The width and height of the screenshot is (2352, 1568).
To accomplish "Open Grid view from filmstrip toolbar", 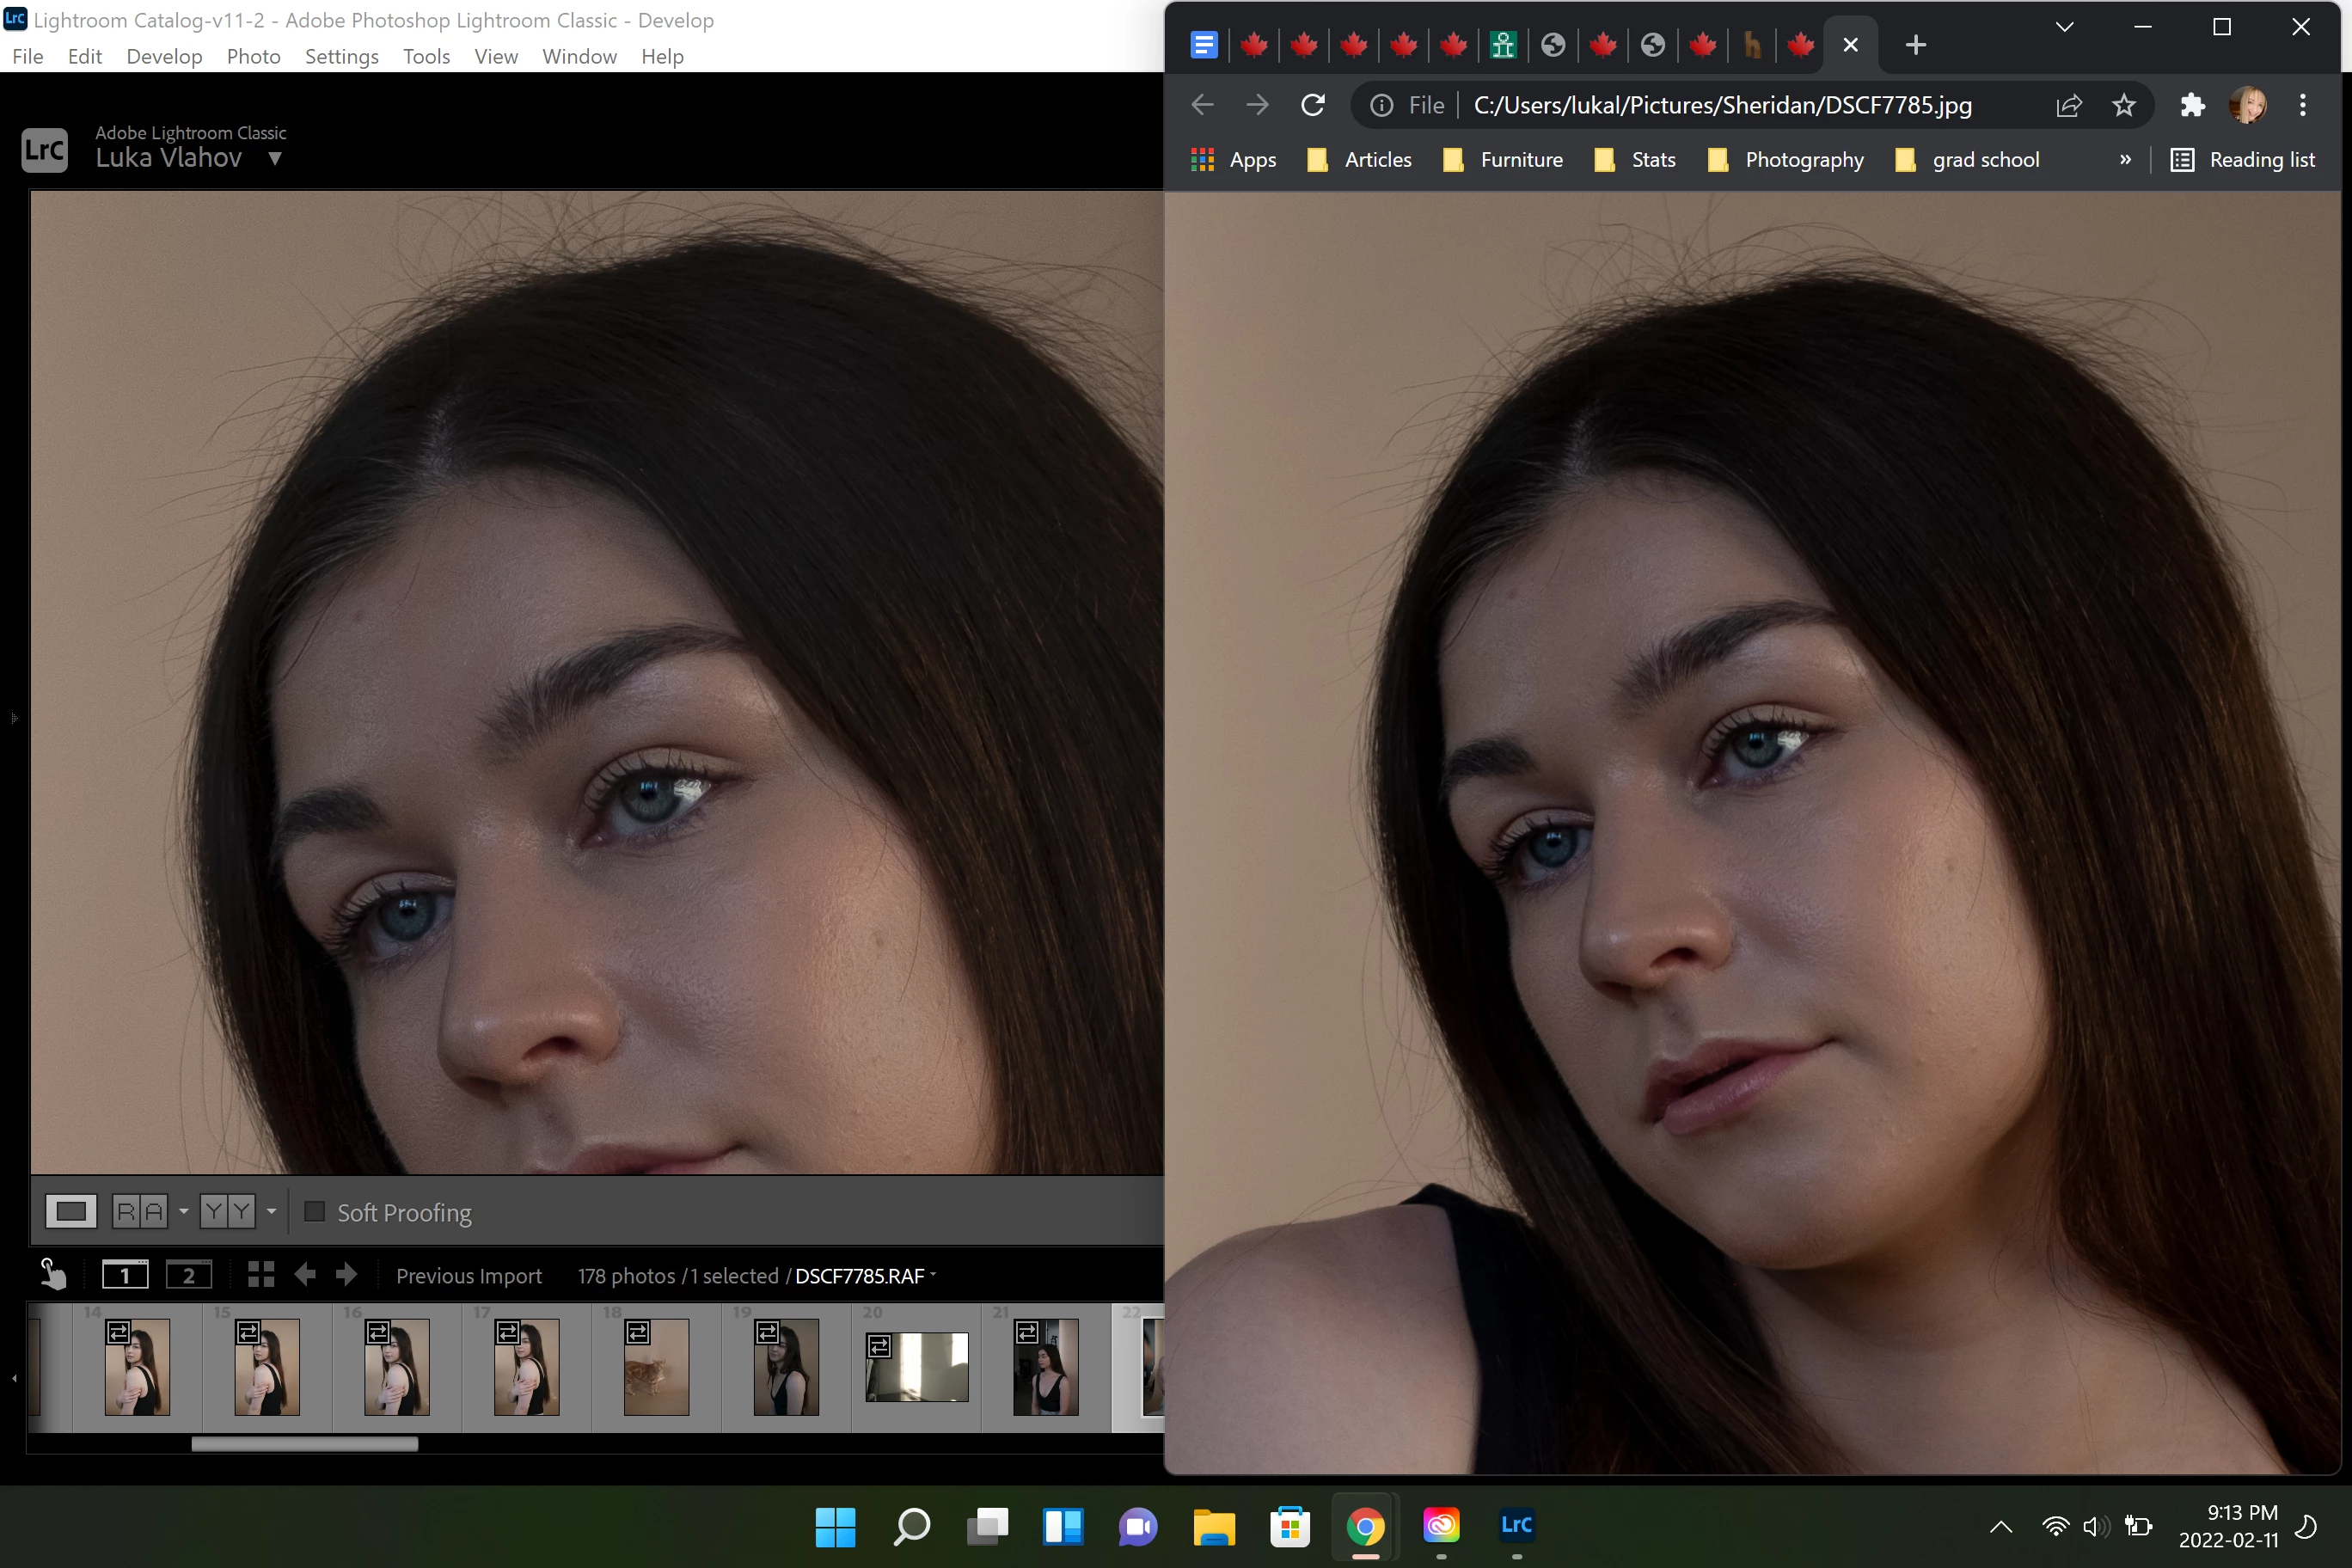I will point(261,1275).
